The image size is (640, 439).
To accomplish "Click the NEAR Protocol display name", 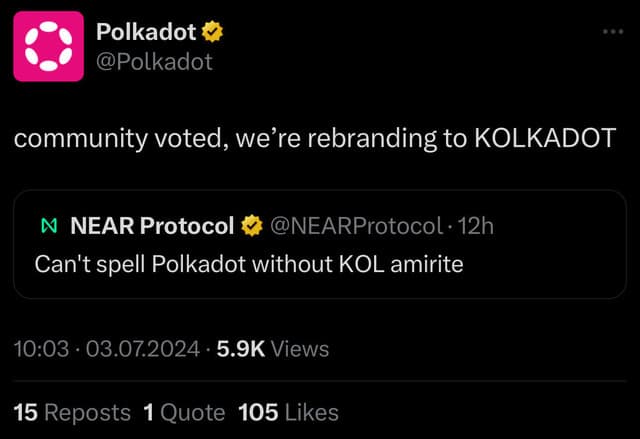I will click(x=152, y=226).
